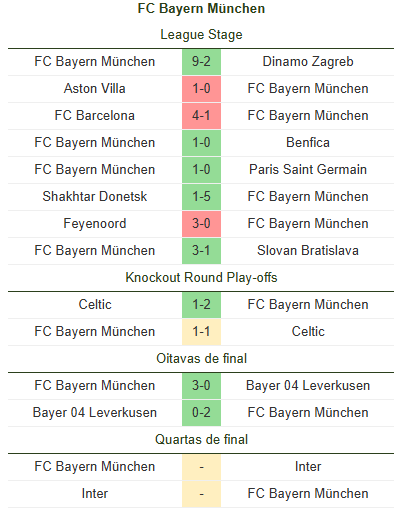Click Paris Saint Germain team name
This screenshot has width=394, height=520.
(308, 170)
